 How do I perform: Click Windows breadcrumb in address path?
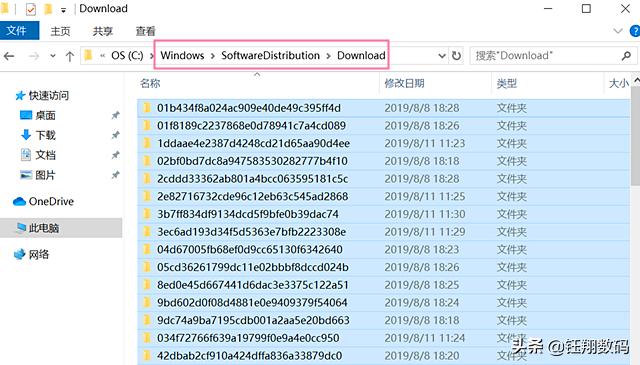(182, 56)
